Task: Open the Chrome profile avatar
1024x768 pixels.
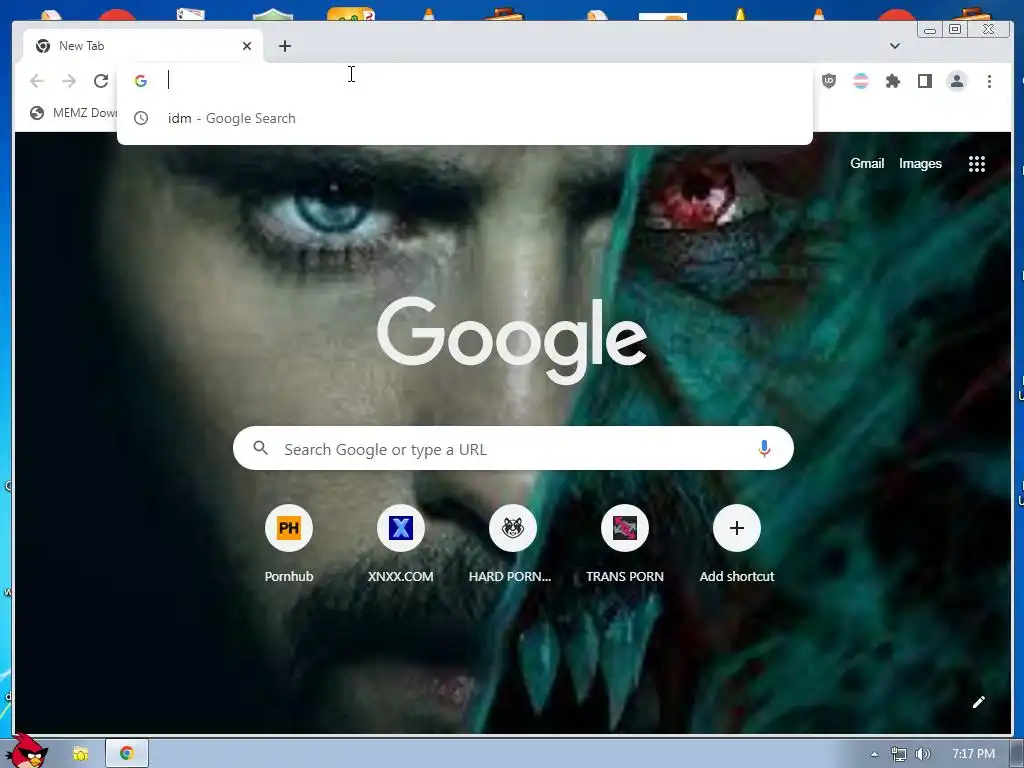Action: [957, 81]
